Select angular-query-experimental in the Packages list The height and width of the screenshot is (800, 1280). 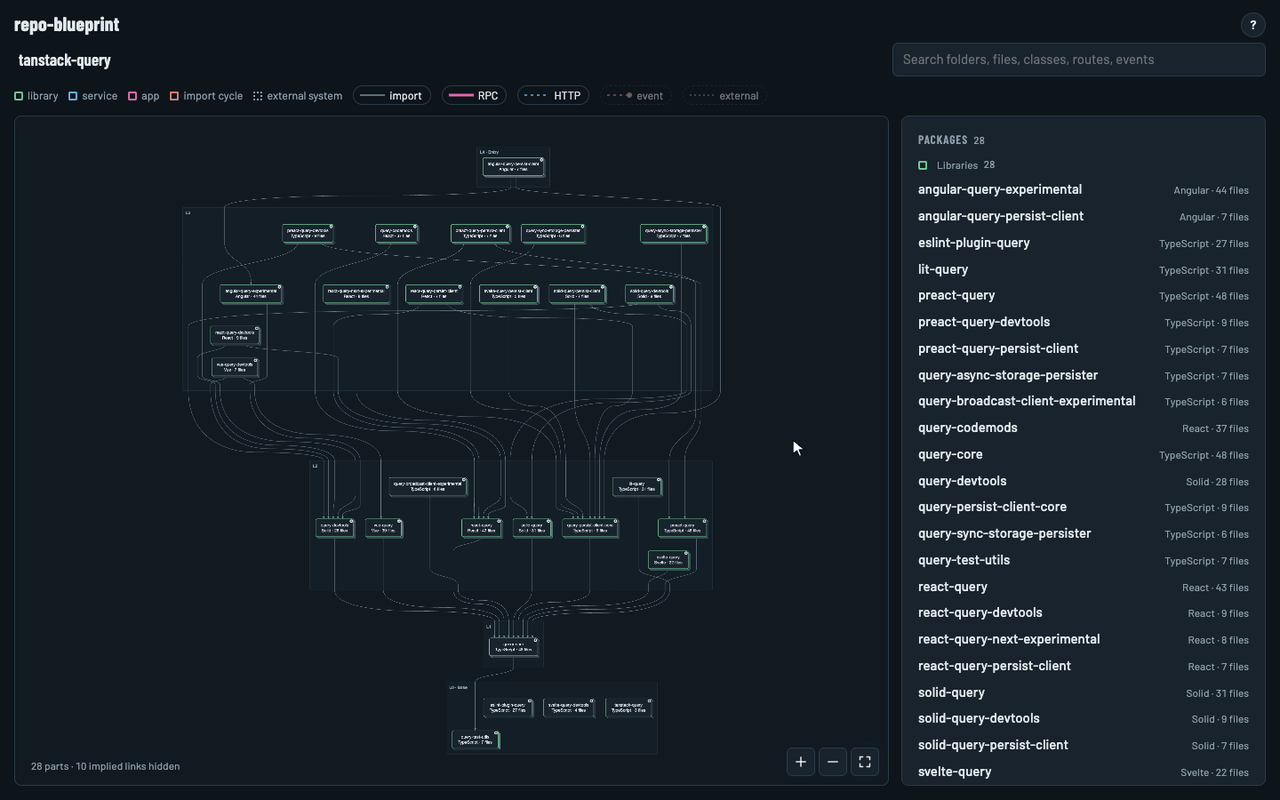pos(1083,189)
